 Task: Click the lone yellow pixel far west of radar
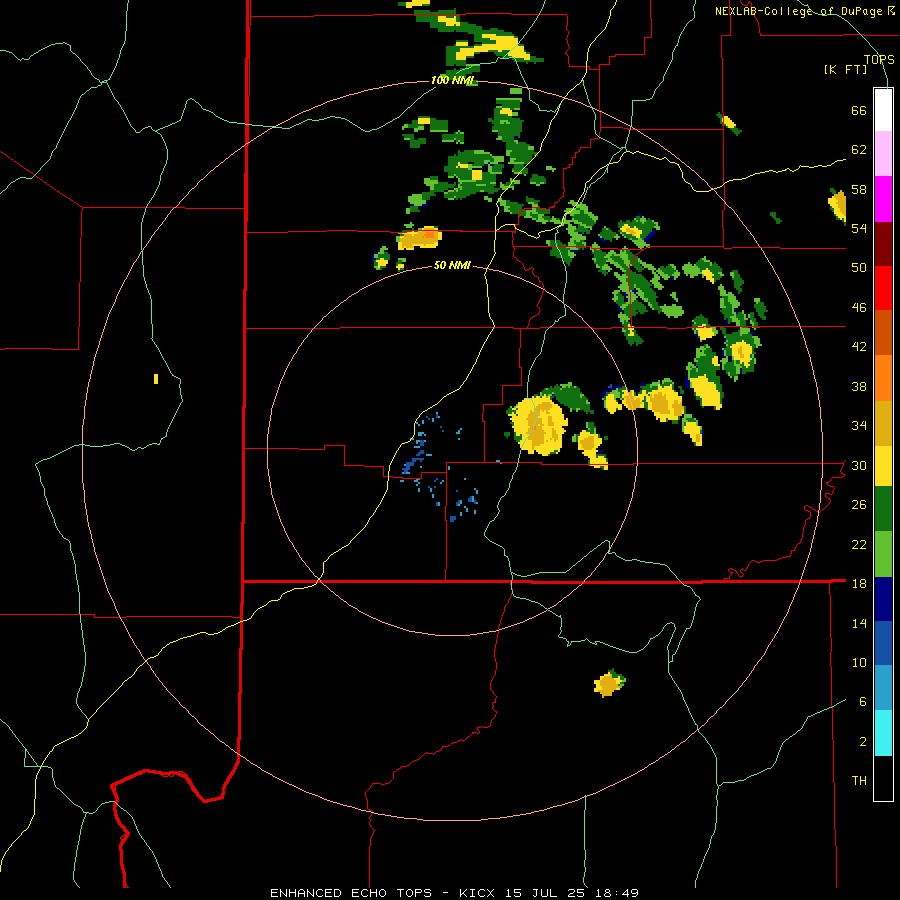[x=156, y=379]
